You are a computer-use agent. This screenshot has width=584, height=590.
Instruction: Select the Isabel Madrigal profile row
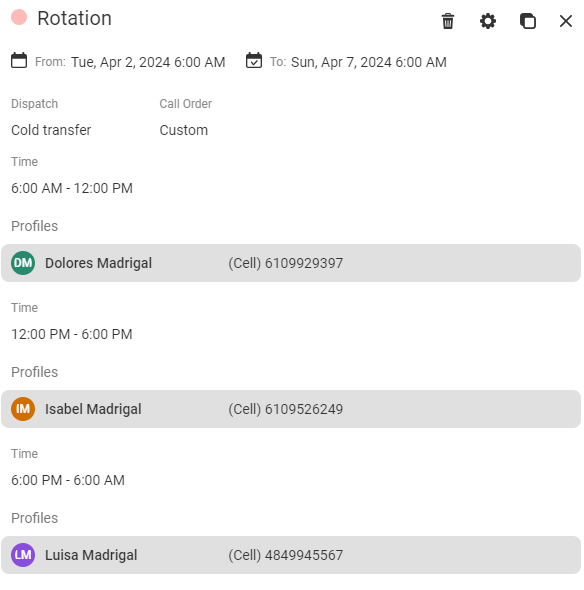tap(291, 409)
